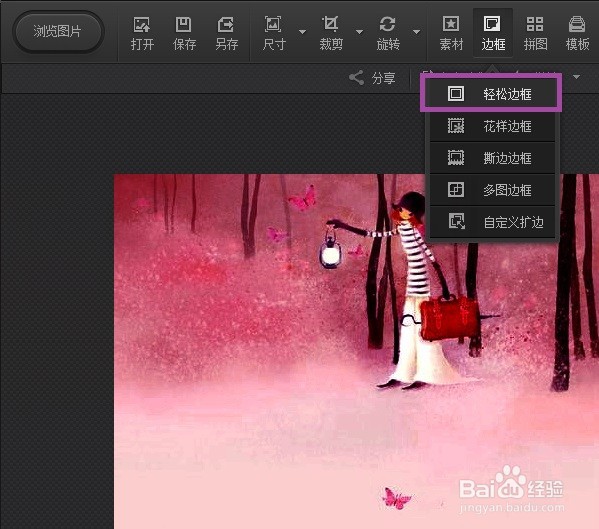Open the 拼图 collage tool
This screenshot has width=599, height=529.
click(535, 34)
